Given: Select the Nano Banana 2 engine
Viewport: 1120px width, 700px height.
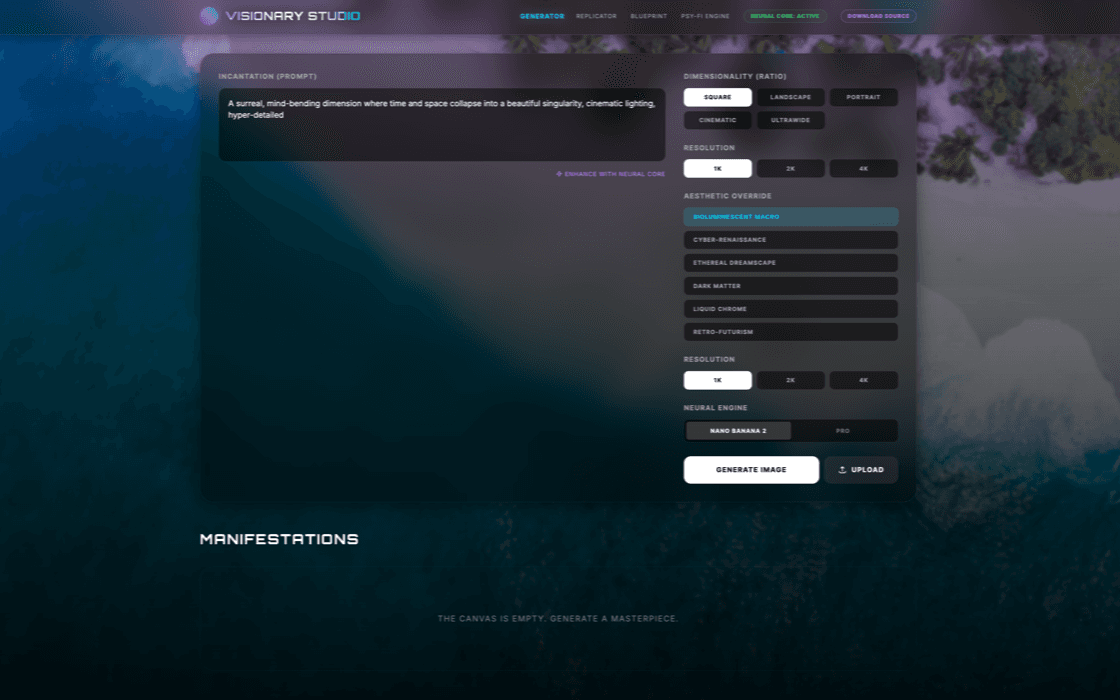Looking at the screenshot, I should pyautogui.click(x=738, y=431).
